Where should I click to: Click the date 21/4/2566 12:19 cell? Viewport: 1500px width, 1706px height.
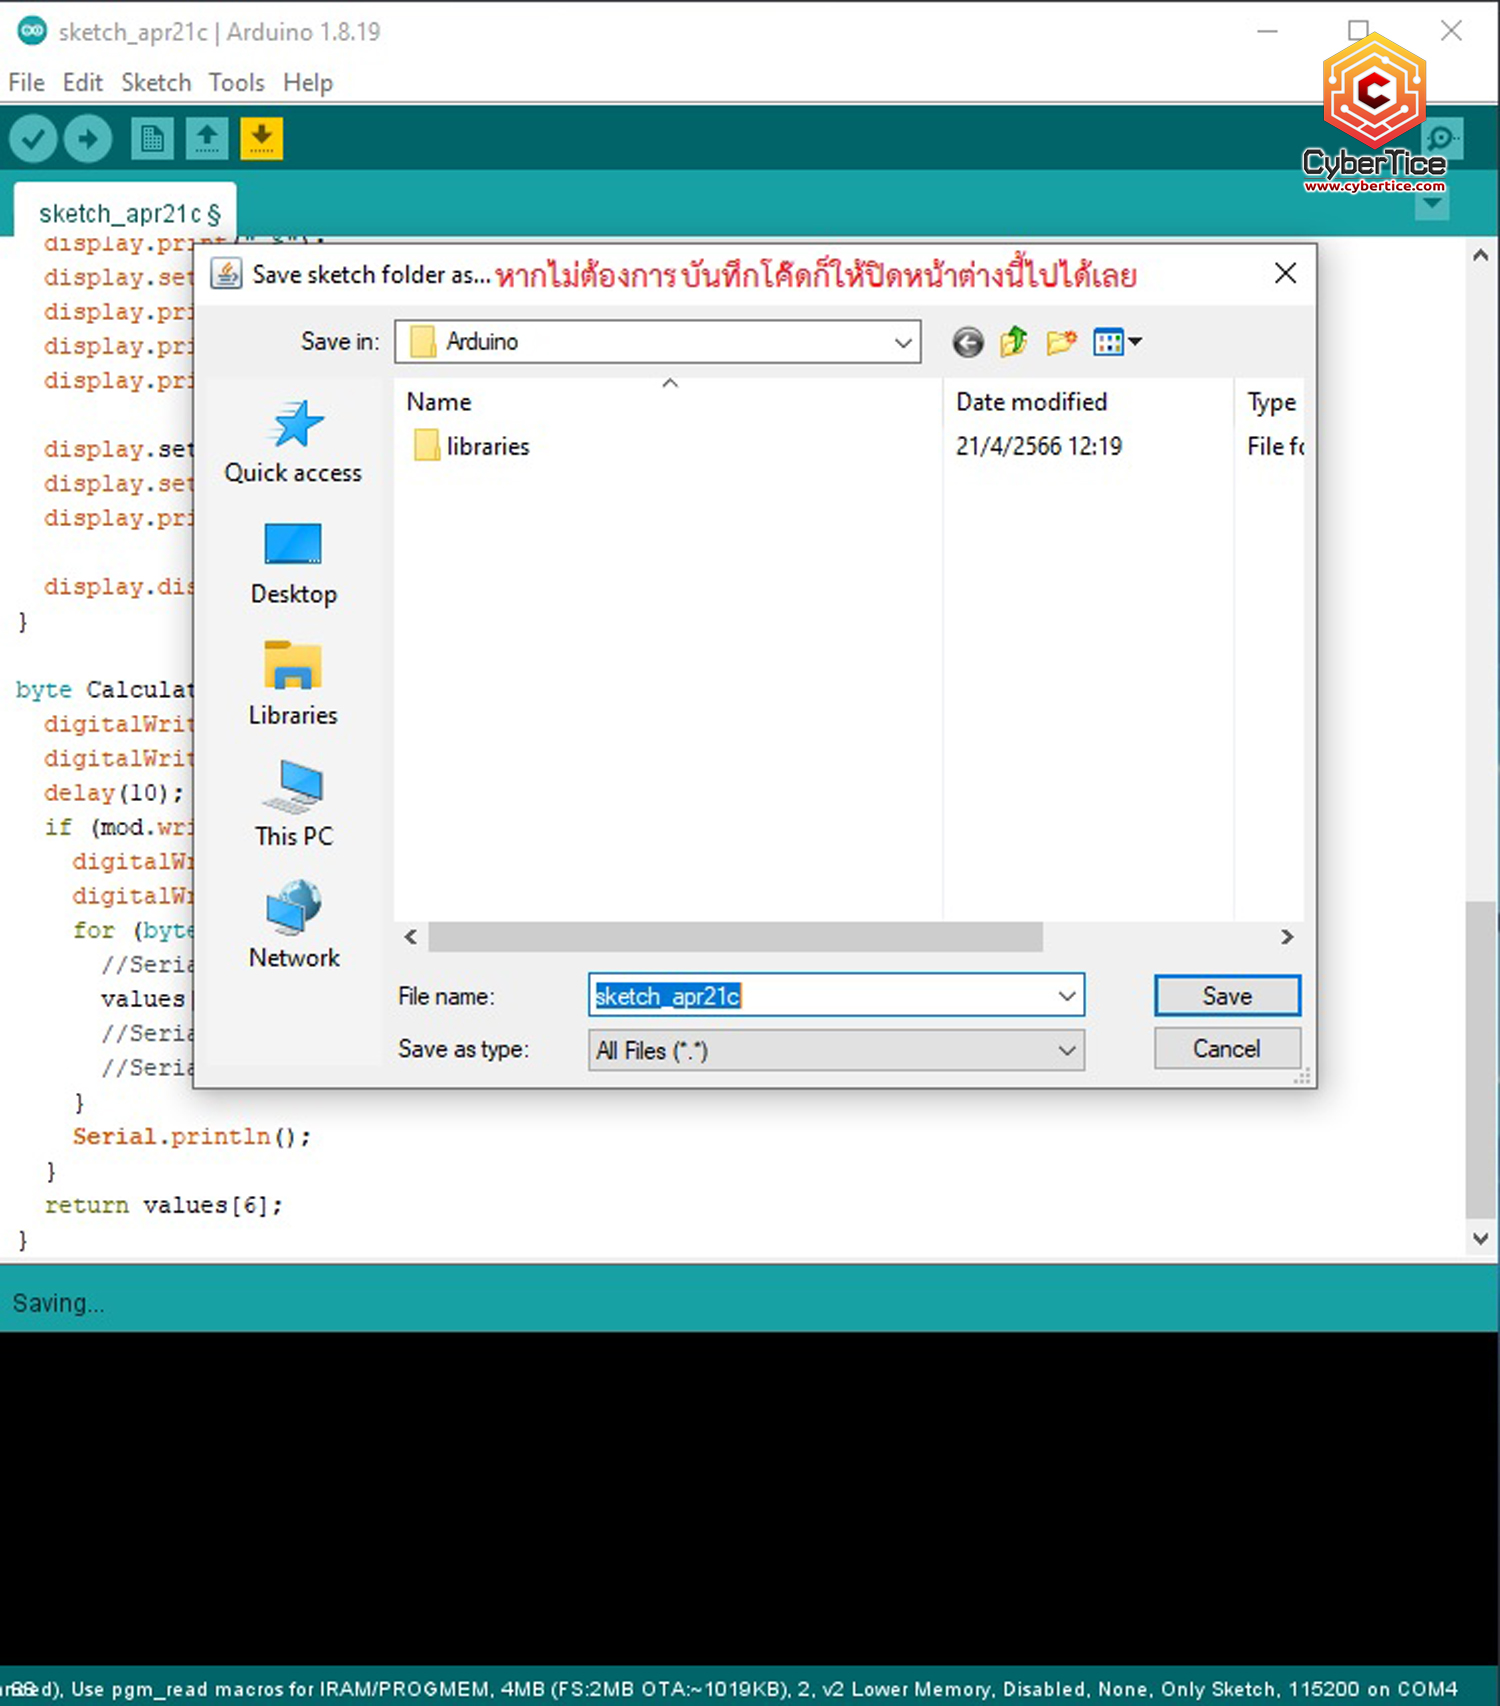point(1039,446)
